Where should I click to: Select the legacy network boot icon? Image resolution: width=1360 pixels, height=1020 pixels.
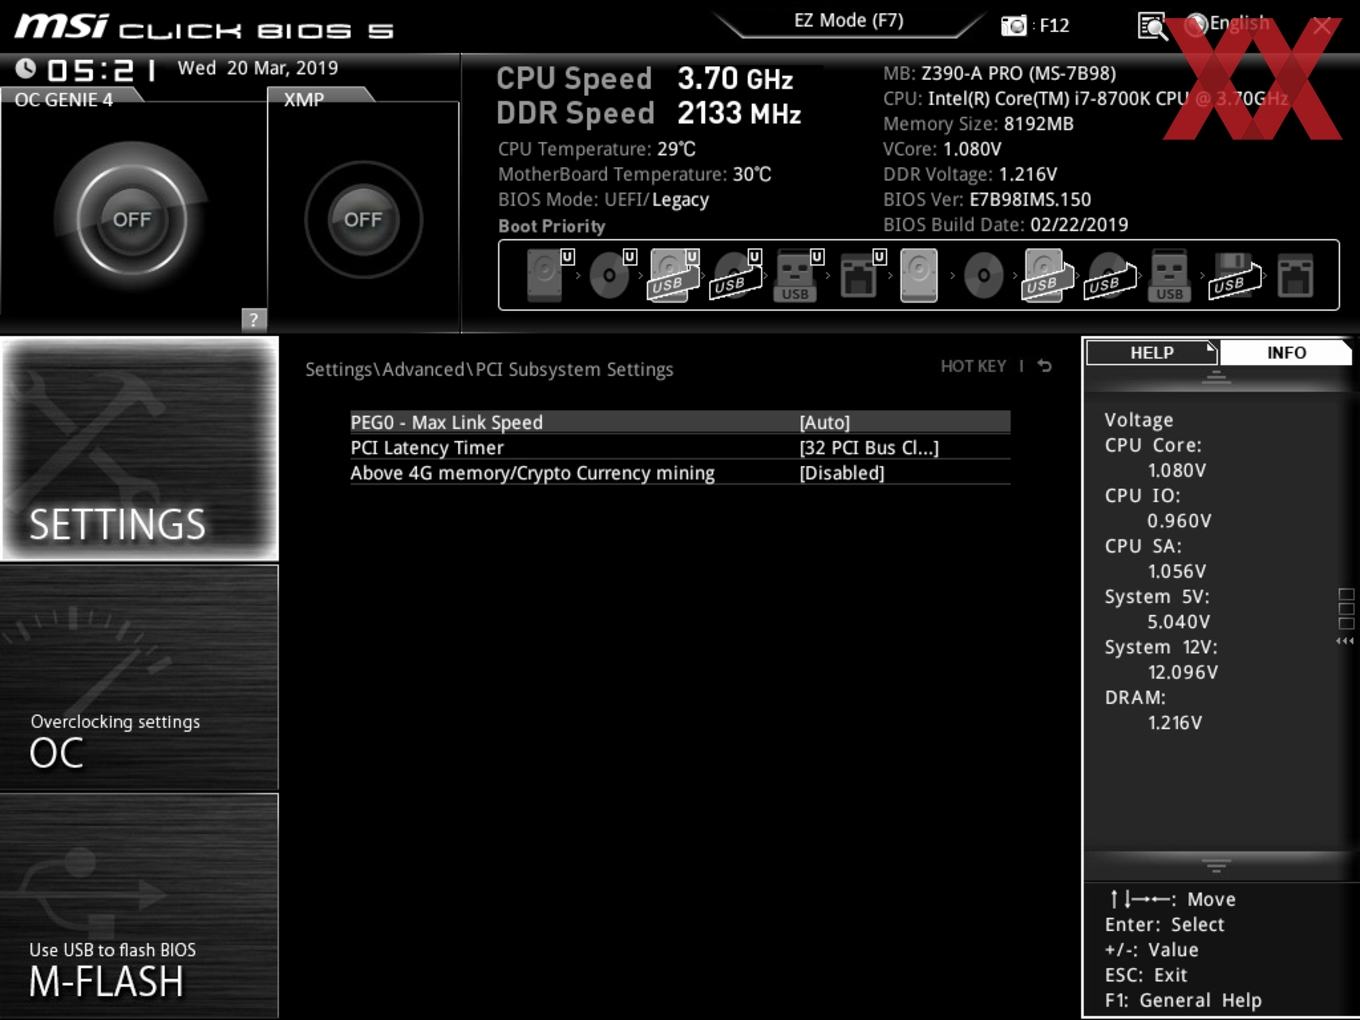click(x=1295, y=275)
